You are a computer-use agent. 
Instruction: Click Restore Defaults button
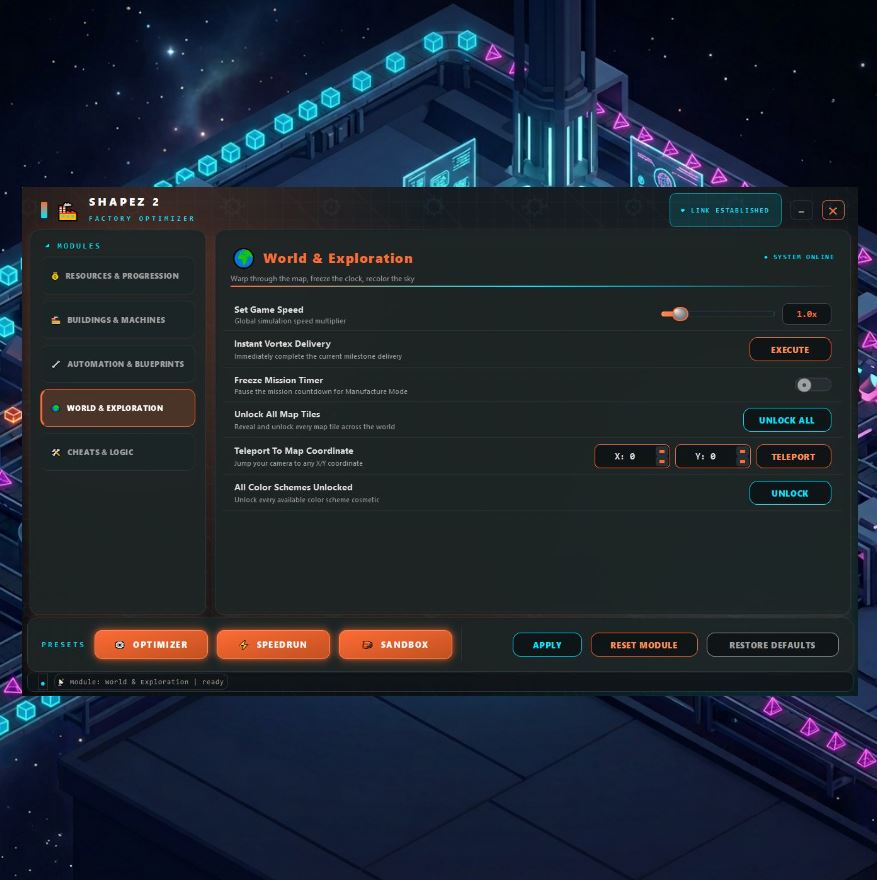[772, 645]
